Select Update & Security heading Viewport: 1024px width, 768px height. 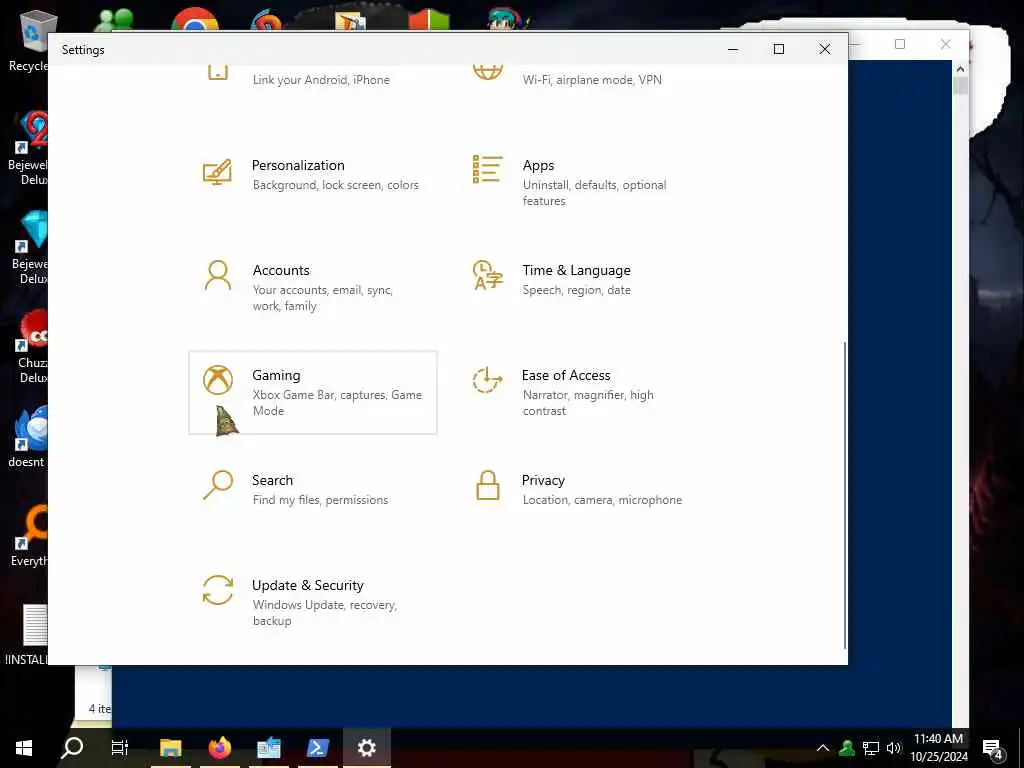tap(308, 585)
